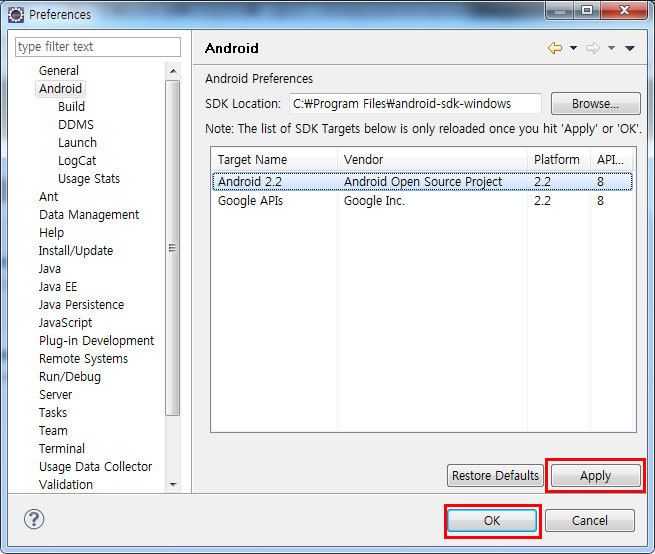Screen dimensions: 655x554
Task: Click the tree scrollbar up arrow
Action: point(173,71)
